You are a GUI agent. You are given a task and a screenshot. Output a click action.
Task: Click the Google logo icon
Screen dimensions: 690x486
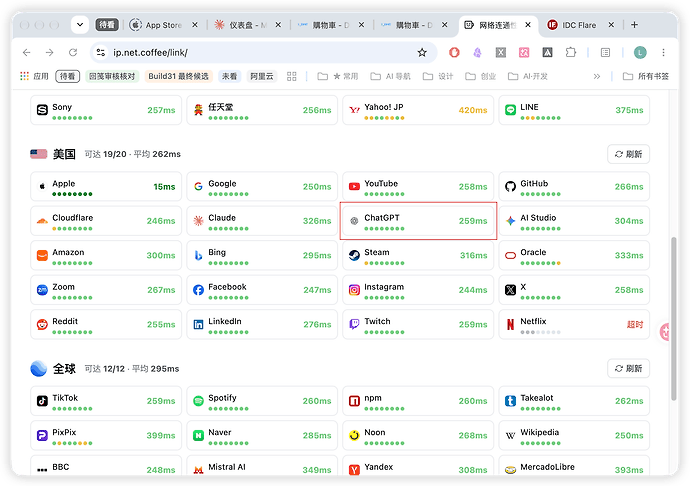[198, 187]
